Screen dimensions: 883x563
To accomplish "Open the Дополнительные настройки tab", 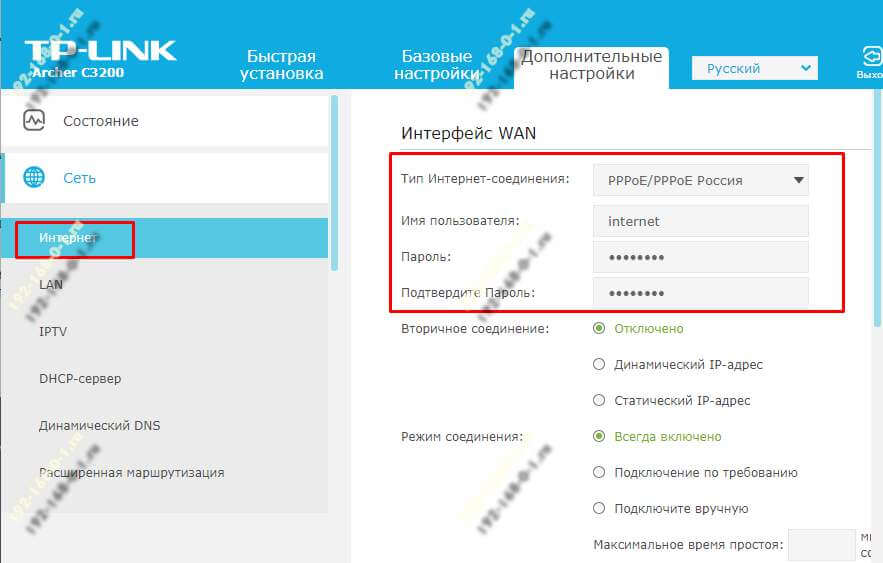I will coord(591,65).
